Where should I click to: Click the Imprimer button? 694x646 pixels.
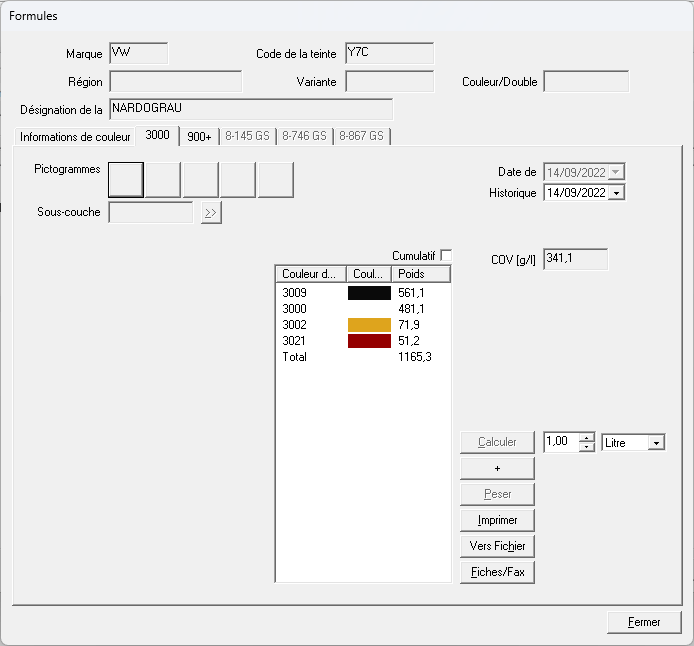click(x=497, y=520)
